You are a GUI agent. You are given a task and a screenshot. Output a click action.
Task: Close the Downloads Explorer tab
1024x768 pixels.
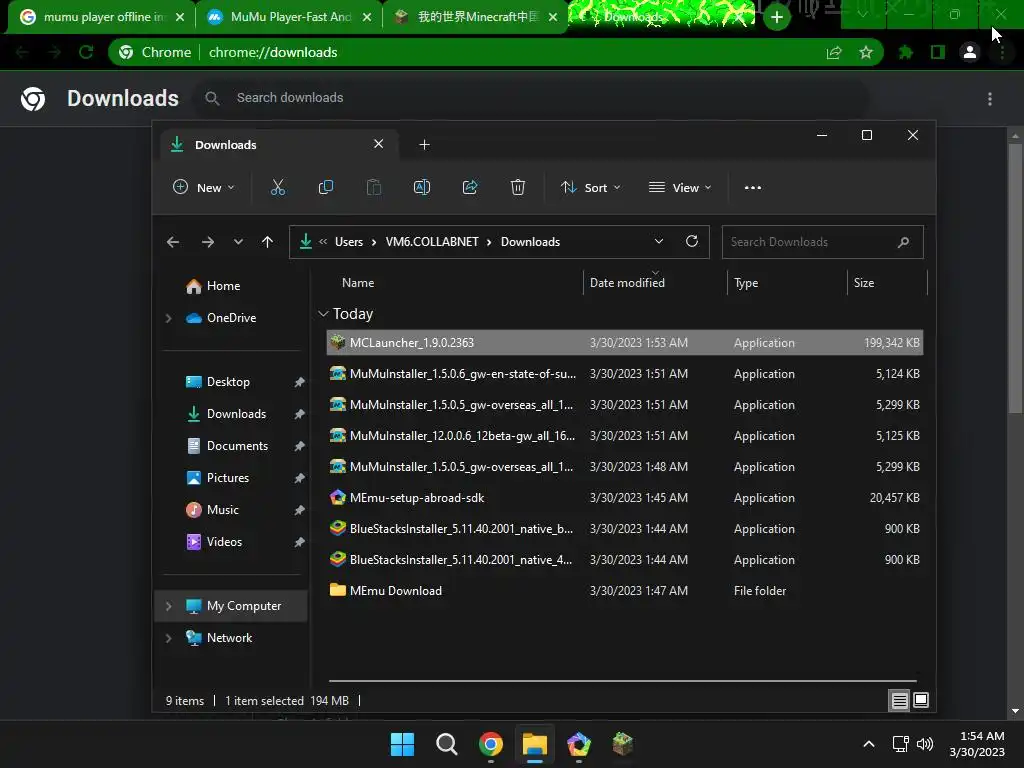379,144
